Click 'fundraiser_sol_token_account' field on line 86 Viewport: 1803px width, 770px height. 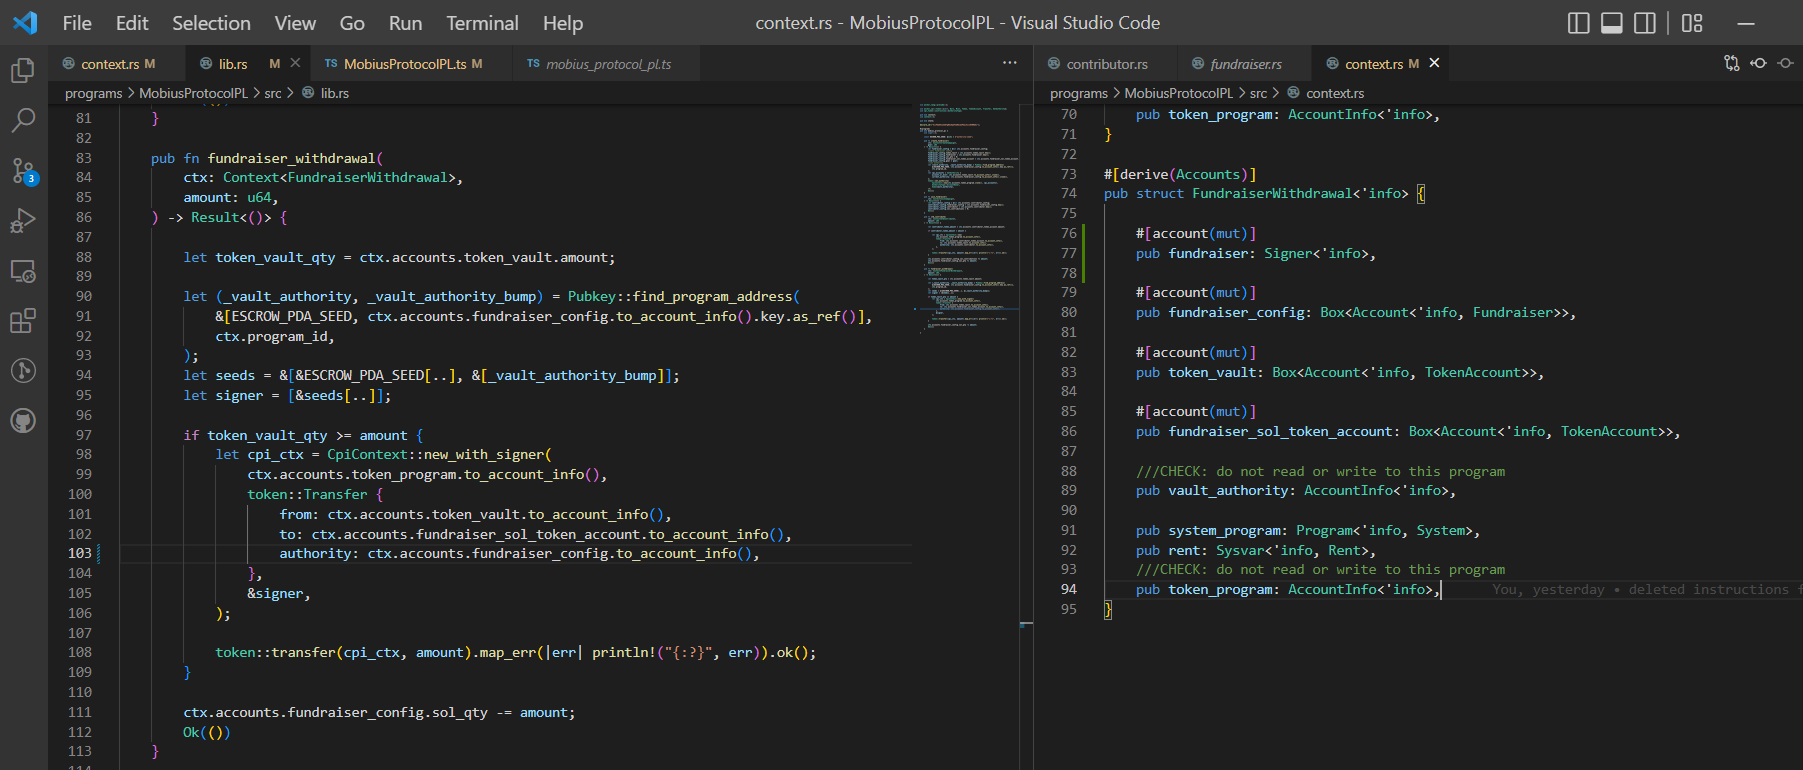[x=1280, y=431]
